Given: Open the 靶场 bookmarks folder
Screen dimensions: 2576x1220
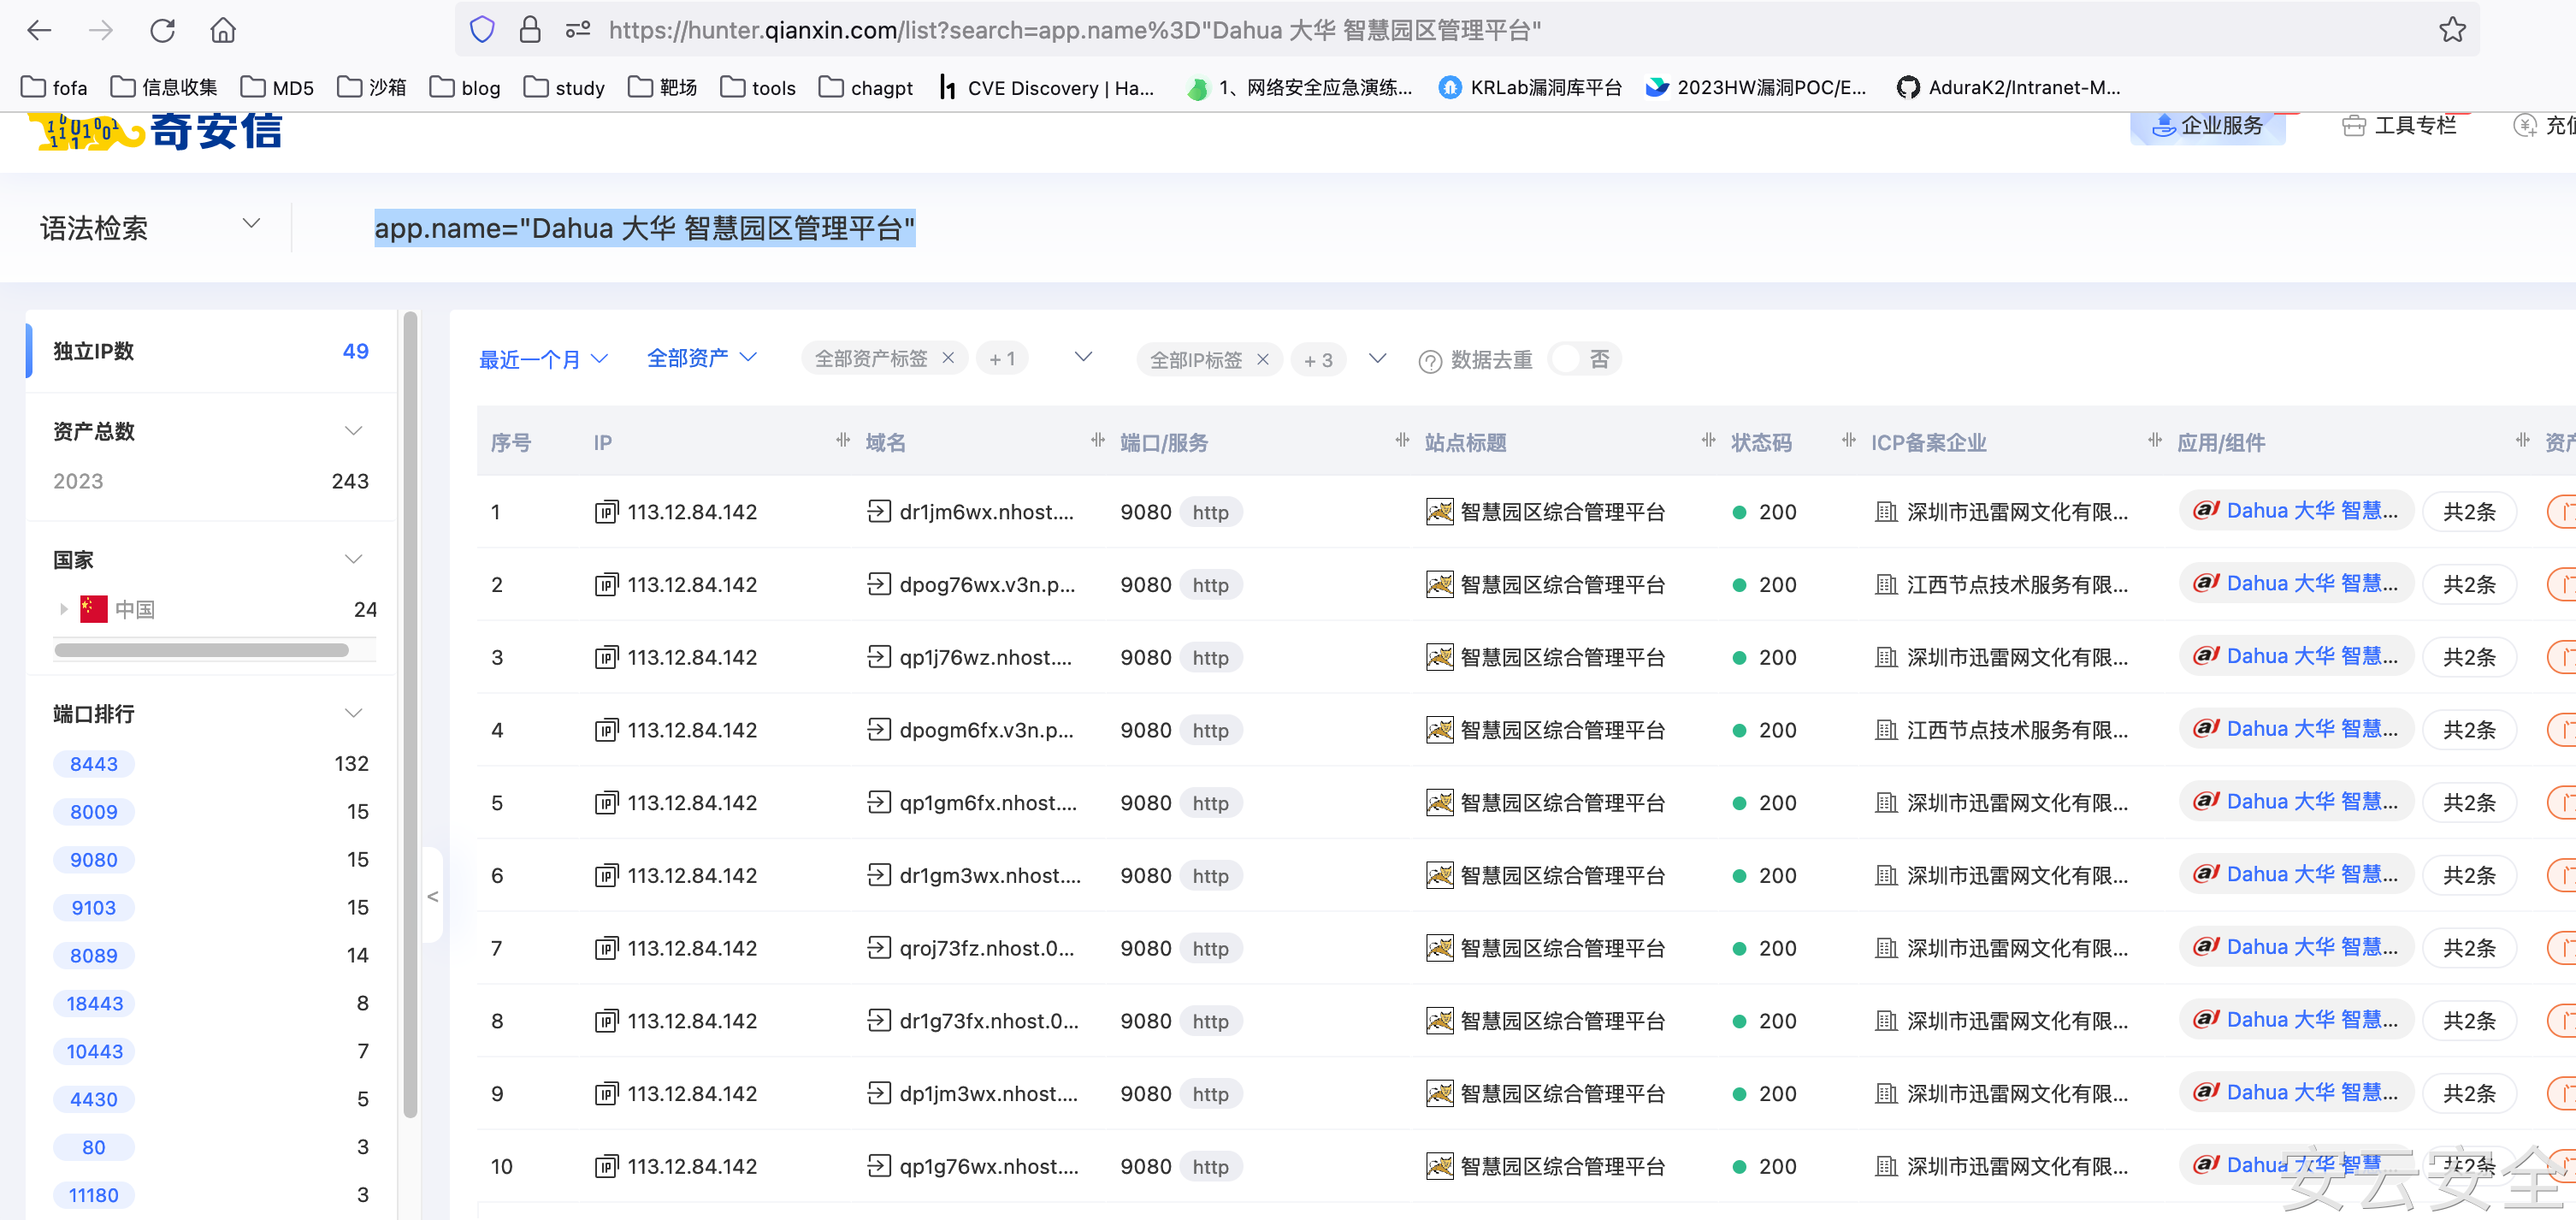Looking at the screenshot, I should click(x=662, y=88).
